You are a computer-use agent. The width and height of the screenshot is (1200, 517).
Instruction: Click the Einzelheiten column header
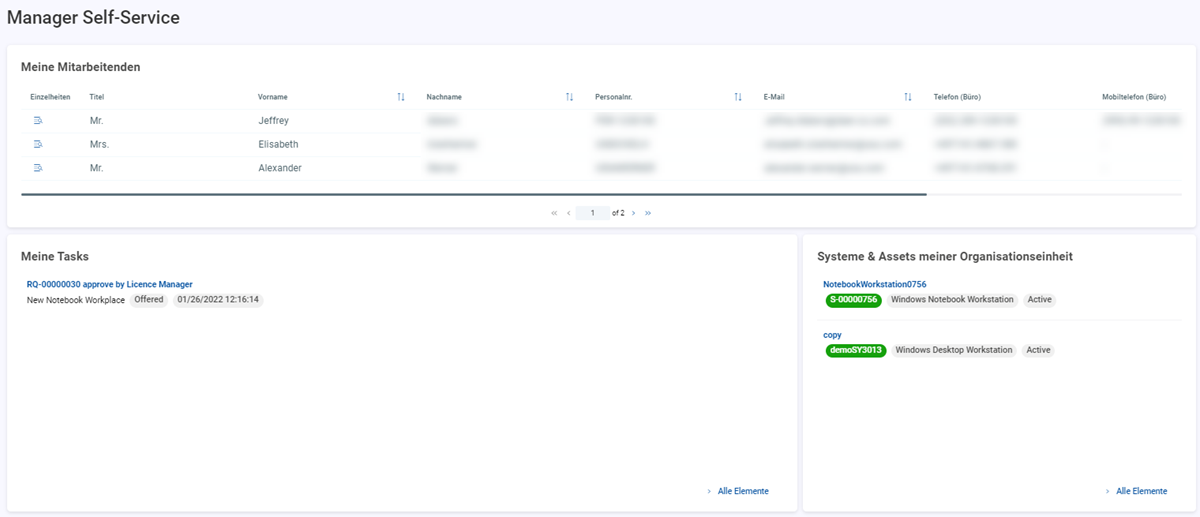pyautogui.click(x=51, y=97)
